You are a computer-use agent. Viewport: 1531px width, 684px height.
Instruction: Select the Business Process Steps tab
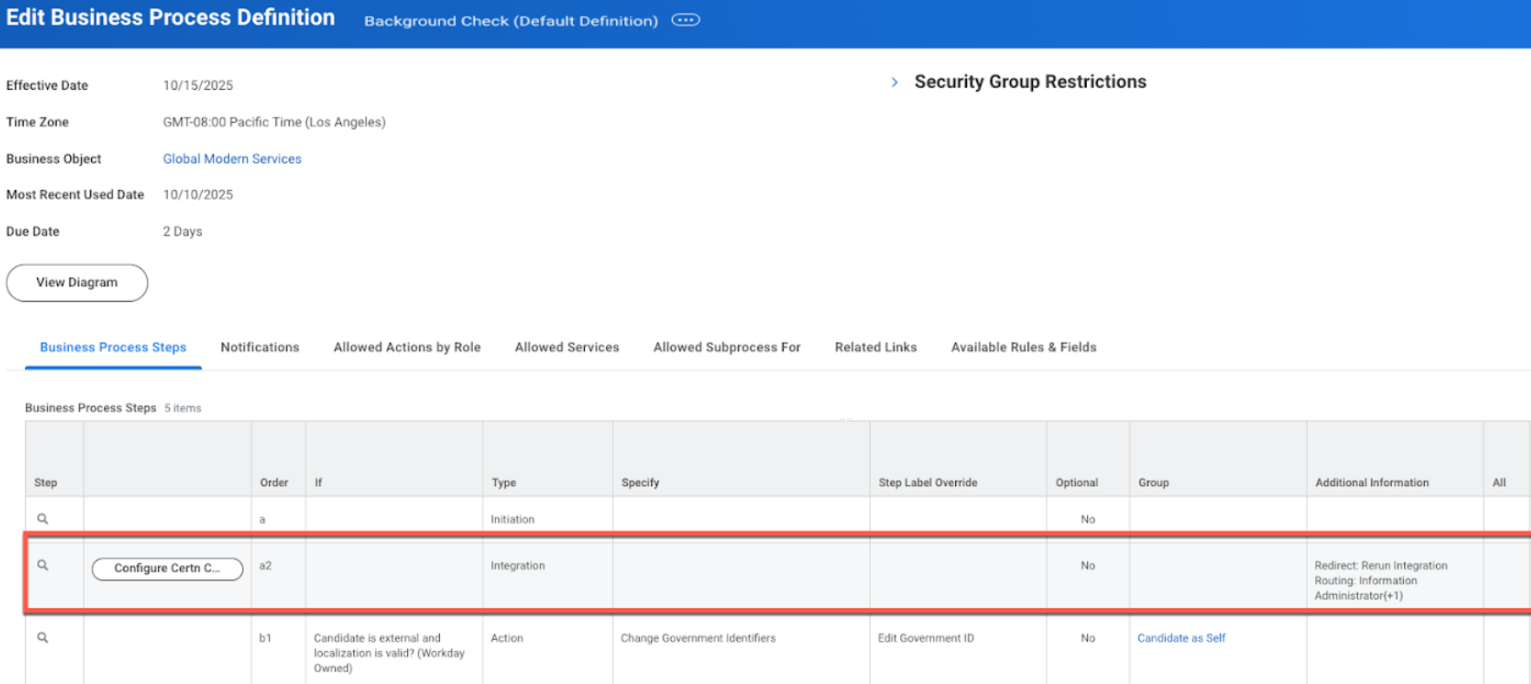pos(113,347)
